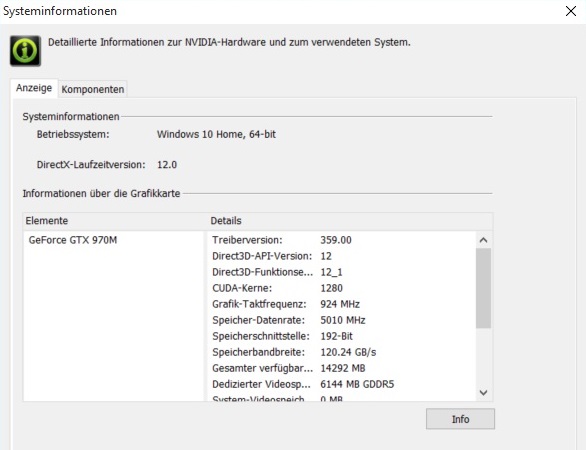
Task: Click the Gesamter verfügbar... row
Action: click(342, 368)
